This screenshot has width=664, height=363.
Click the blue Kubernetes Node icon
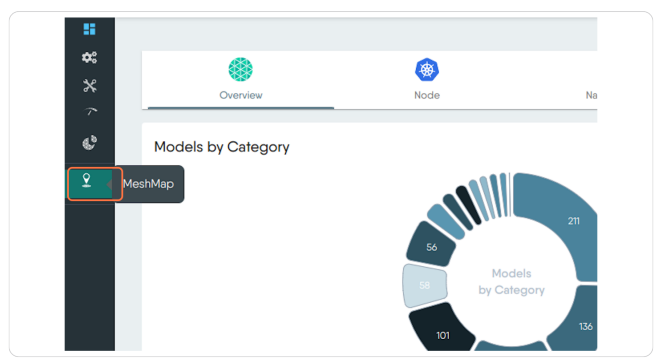click(427, 70)
